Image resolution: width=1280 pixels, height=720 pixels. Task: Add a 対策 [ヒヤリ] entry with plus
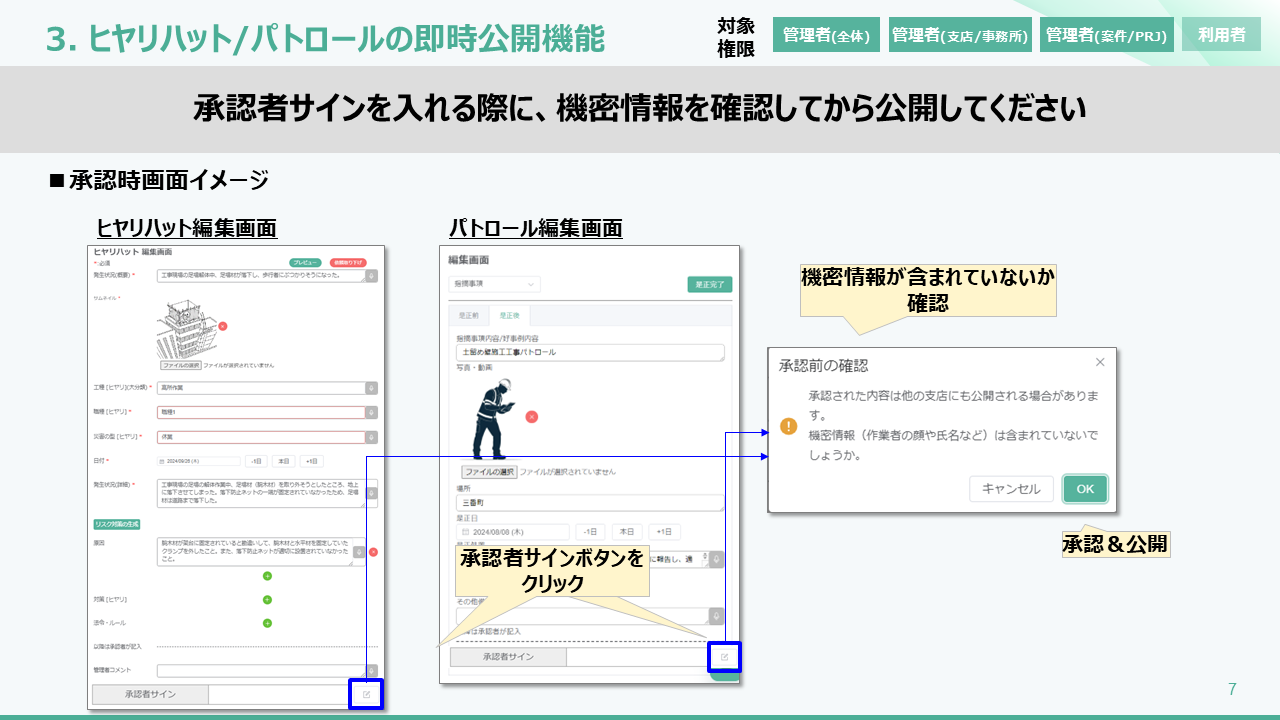[267, 600]
